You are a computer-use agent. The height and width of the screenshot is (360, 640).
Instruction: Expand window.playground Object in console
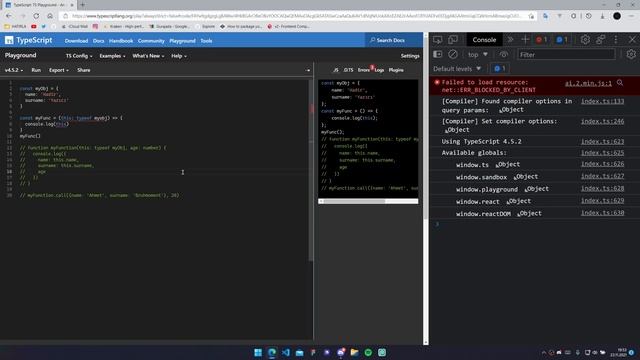(x=537, y=189)
